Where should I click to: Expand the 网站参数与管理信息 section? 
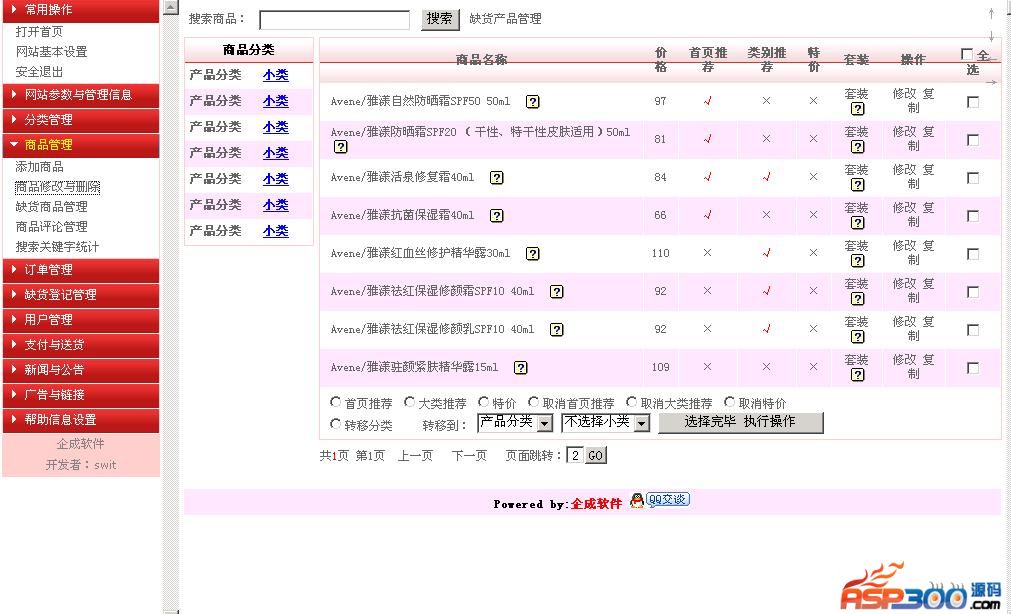coord(81,95)
